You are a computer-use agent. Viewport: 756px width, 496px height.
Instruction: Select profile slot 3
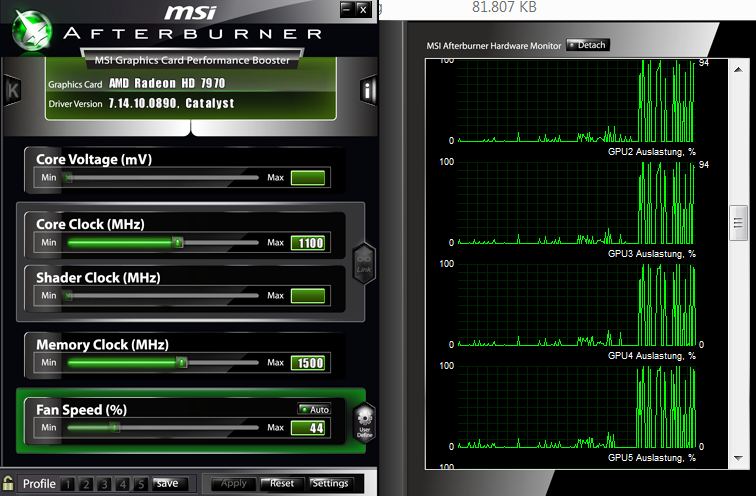104,484
